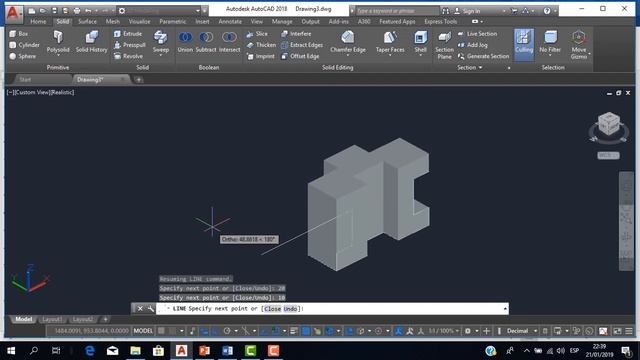Open the WCS dropdown below ViewCube
Viewport: 640px width, 360px height.
pos(609,156)
